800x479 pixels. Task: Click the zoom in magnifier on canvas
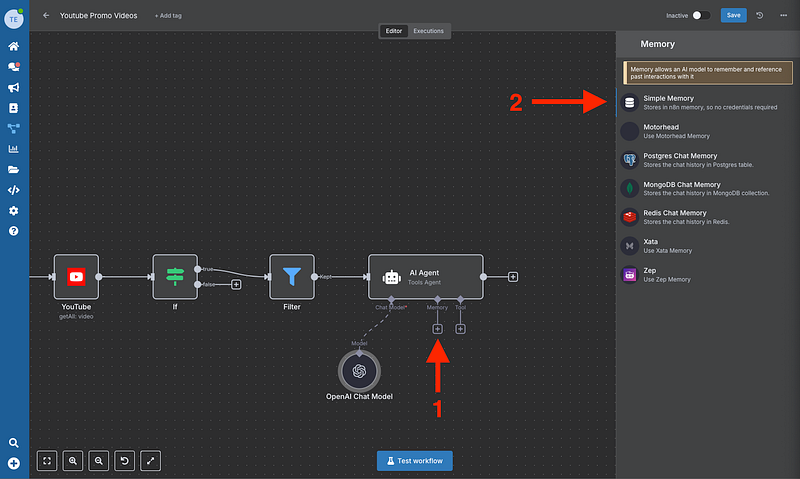(x=73, y=461)
